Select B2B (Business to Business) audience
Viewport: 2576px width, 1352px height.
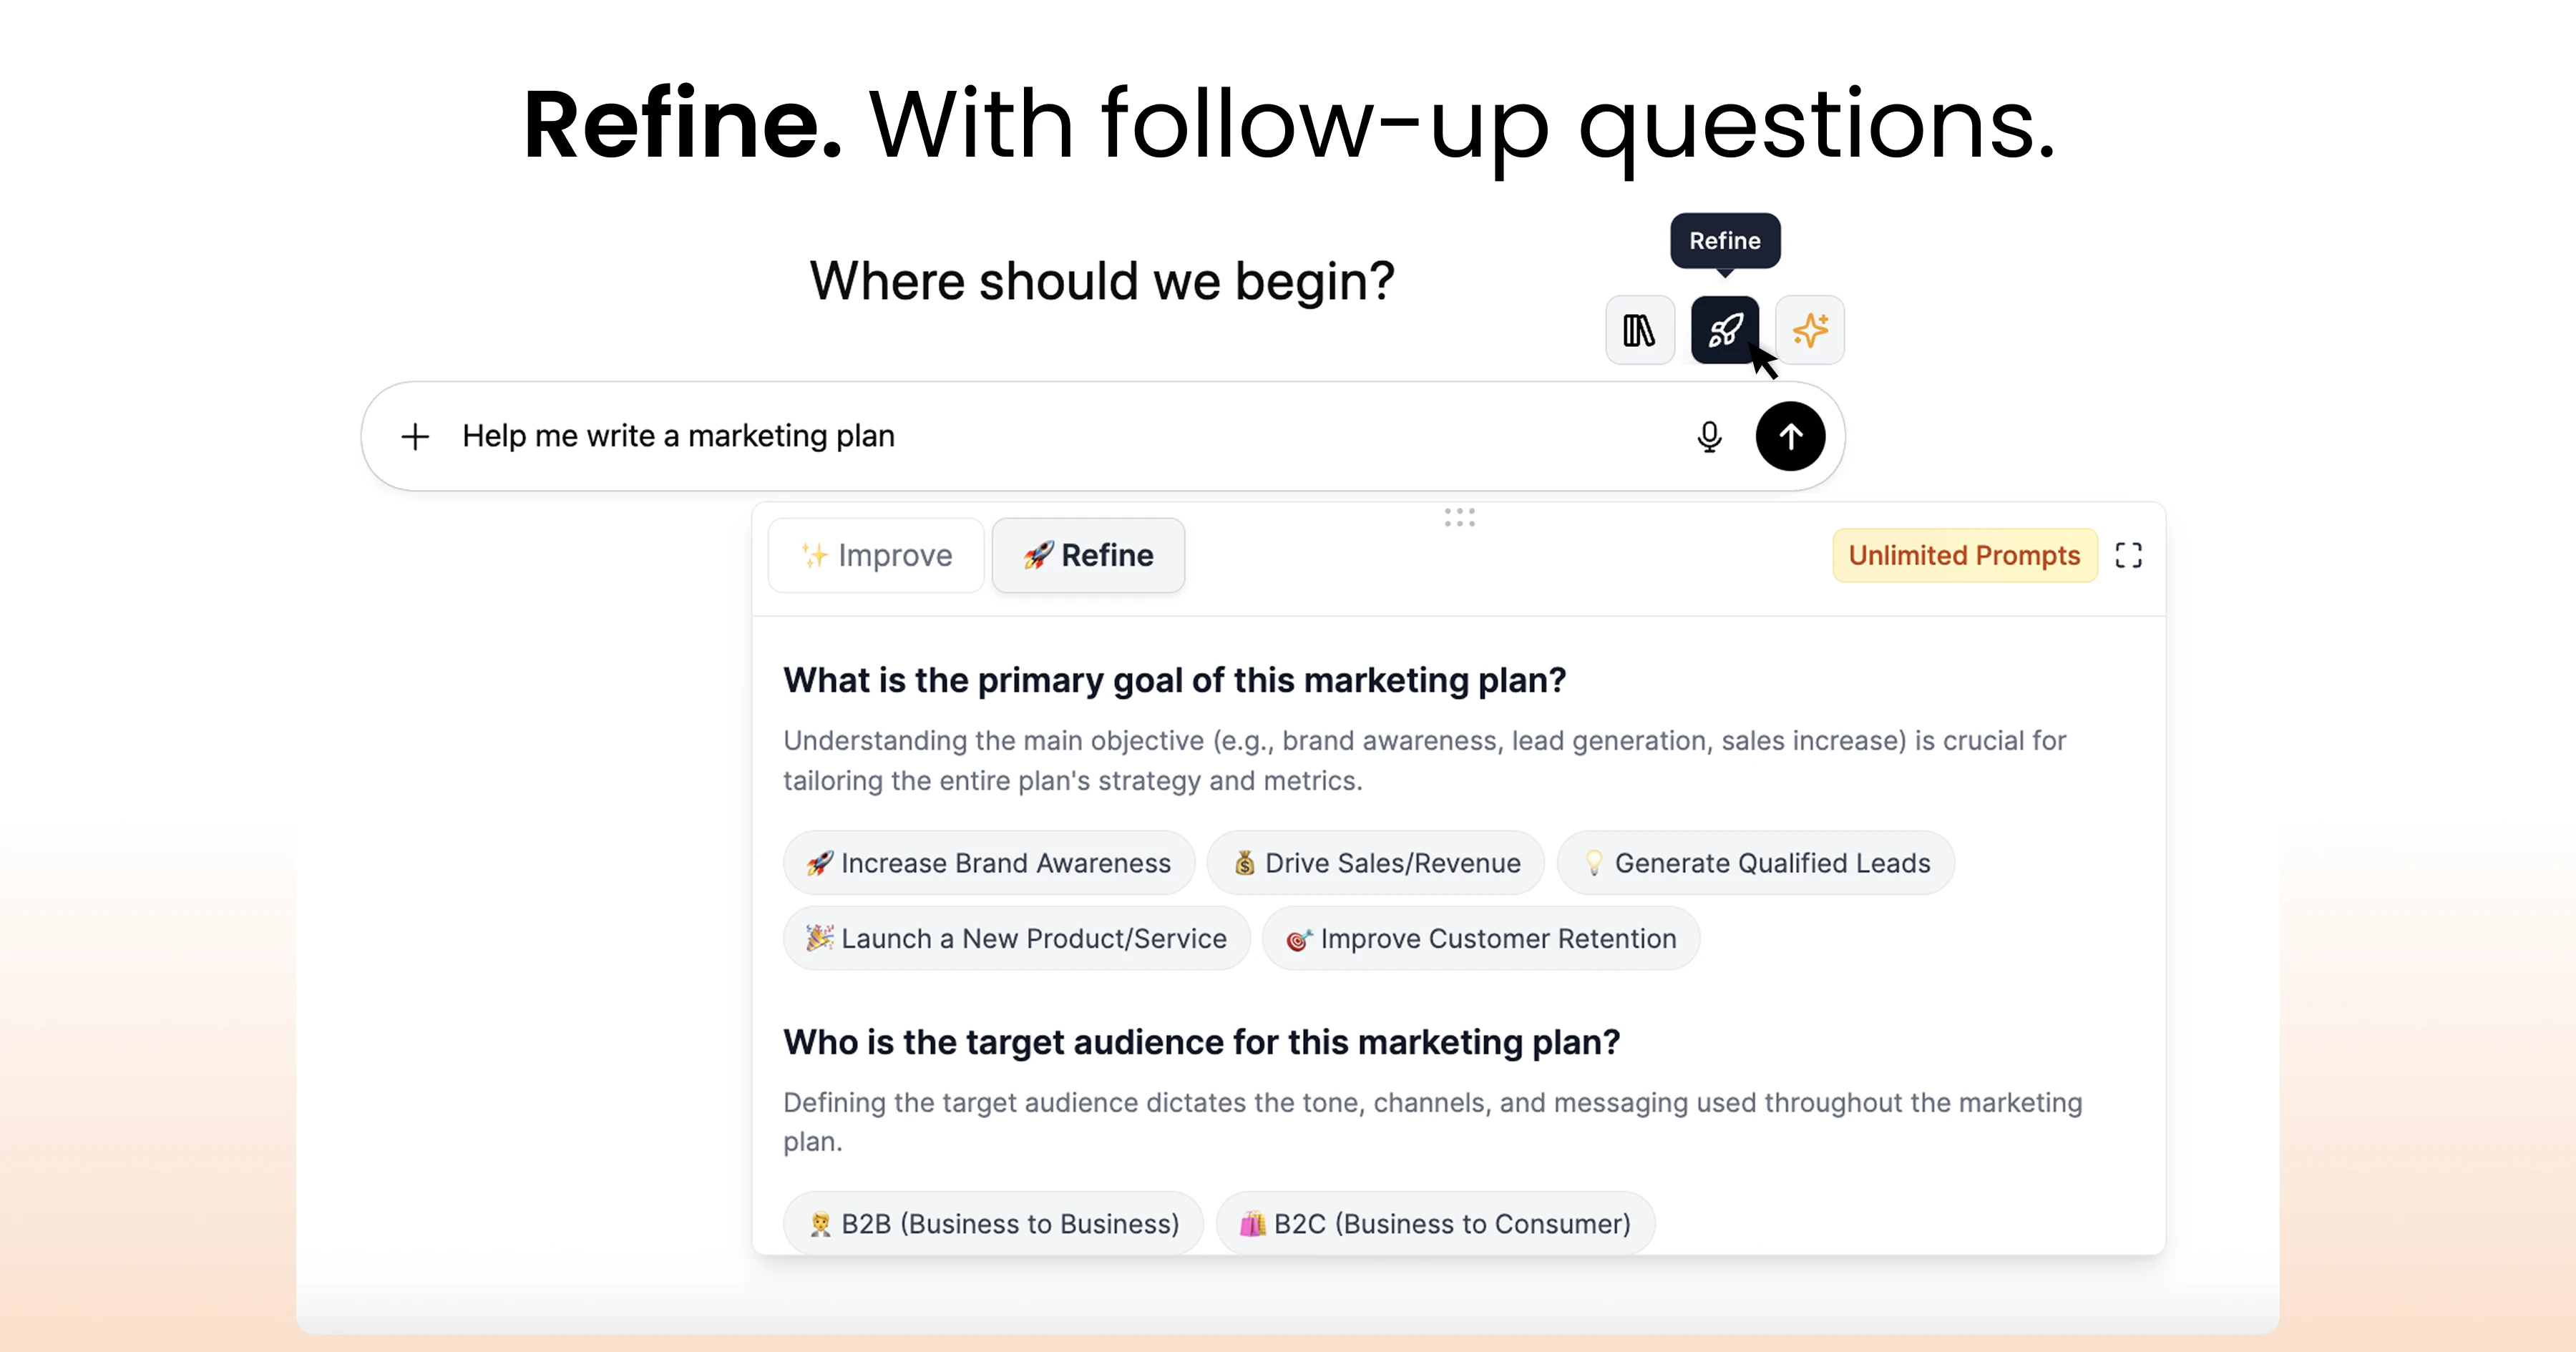[x=993, y=1223]
